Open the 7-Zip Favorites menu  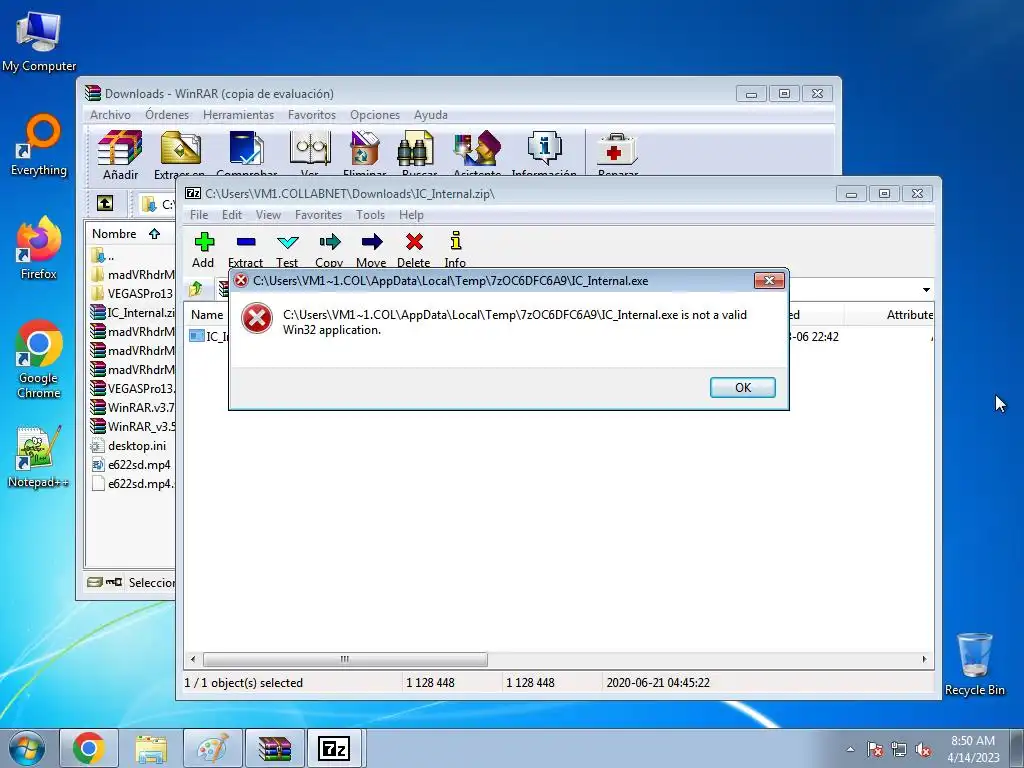[318, 215]
